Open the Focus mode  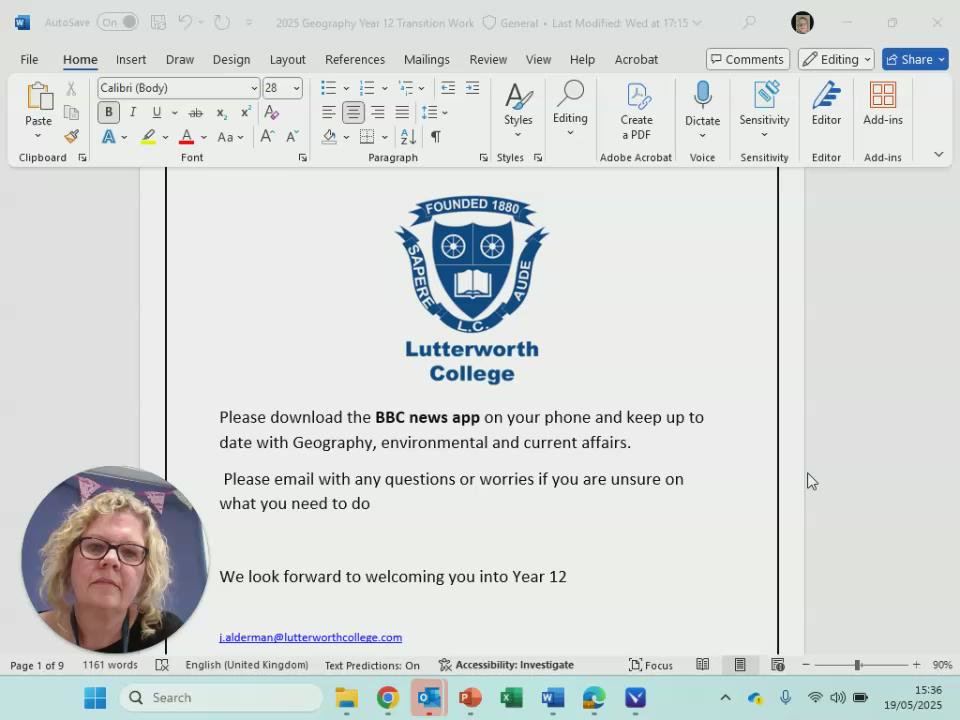pyautogui.click(x=651, y=665)
